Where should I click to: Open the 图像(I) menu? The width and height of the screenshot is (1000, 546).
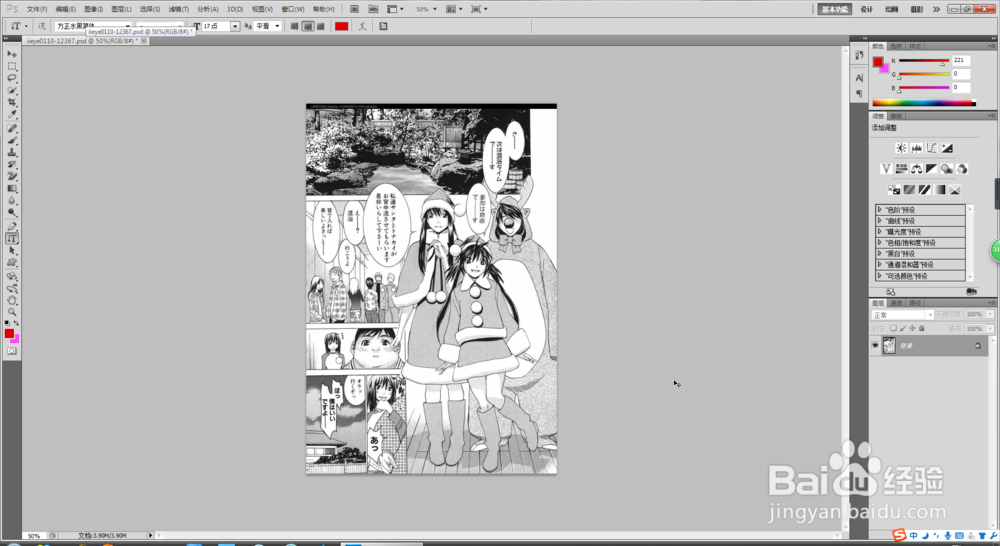pos(93,10)
